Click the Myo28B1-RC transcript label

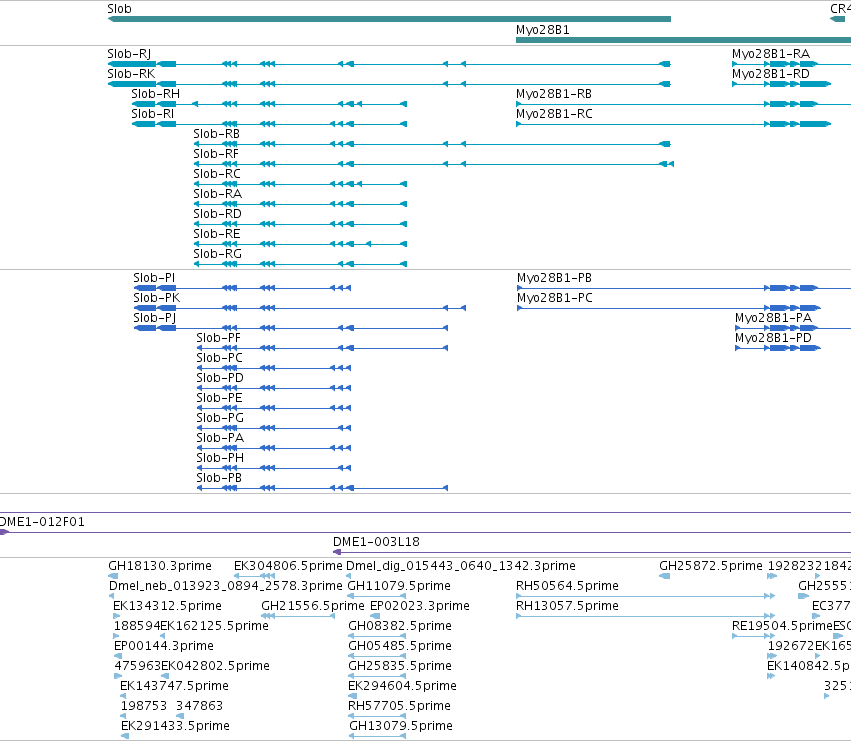click(554, 114)
